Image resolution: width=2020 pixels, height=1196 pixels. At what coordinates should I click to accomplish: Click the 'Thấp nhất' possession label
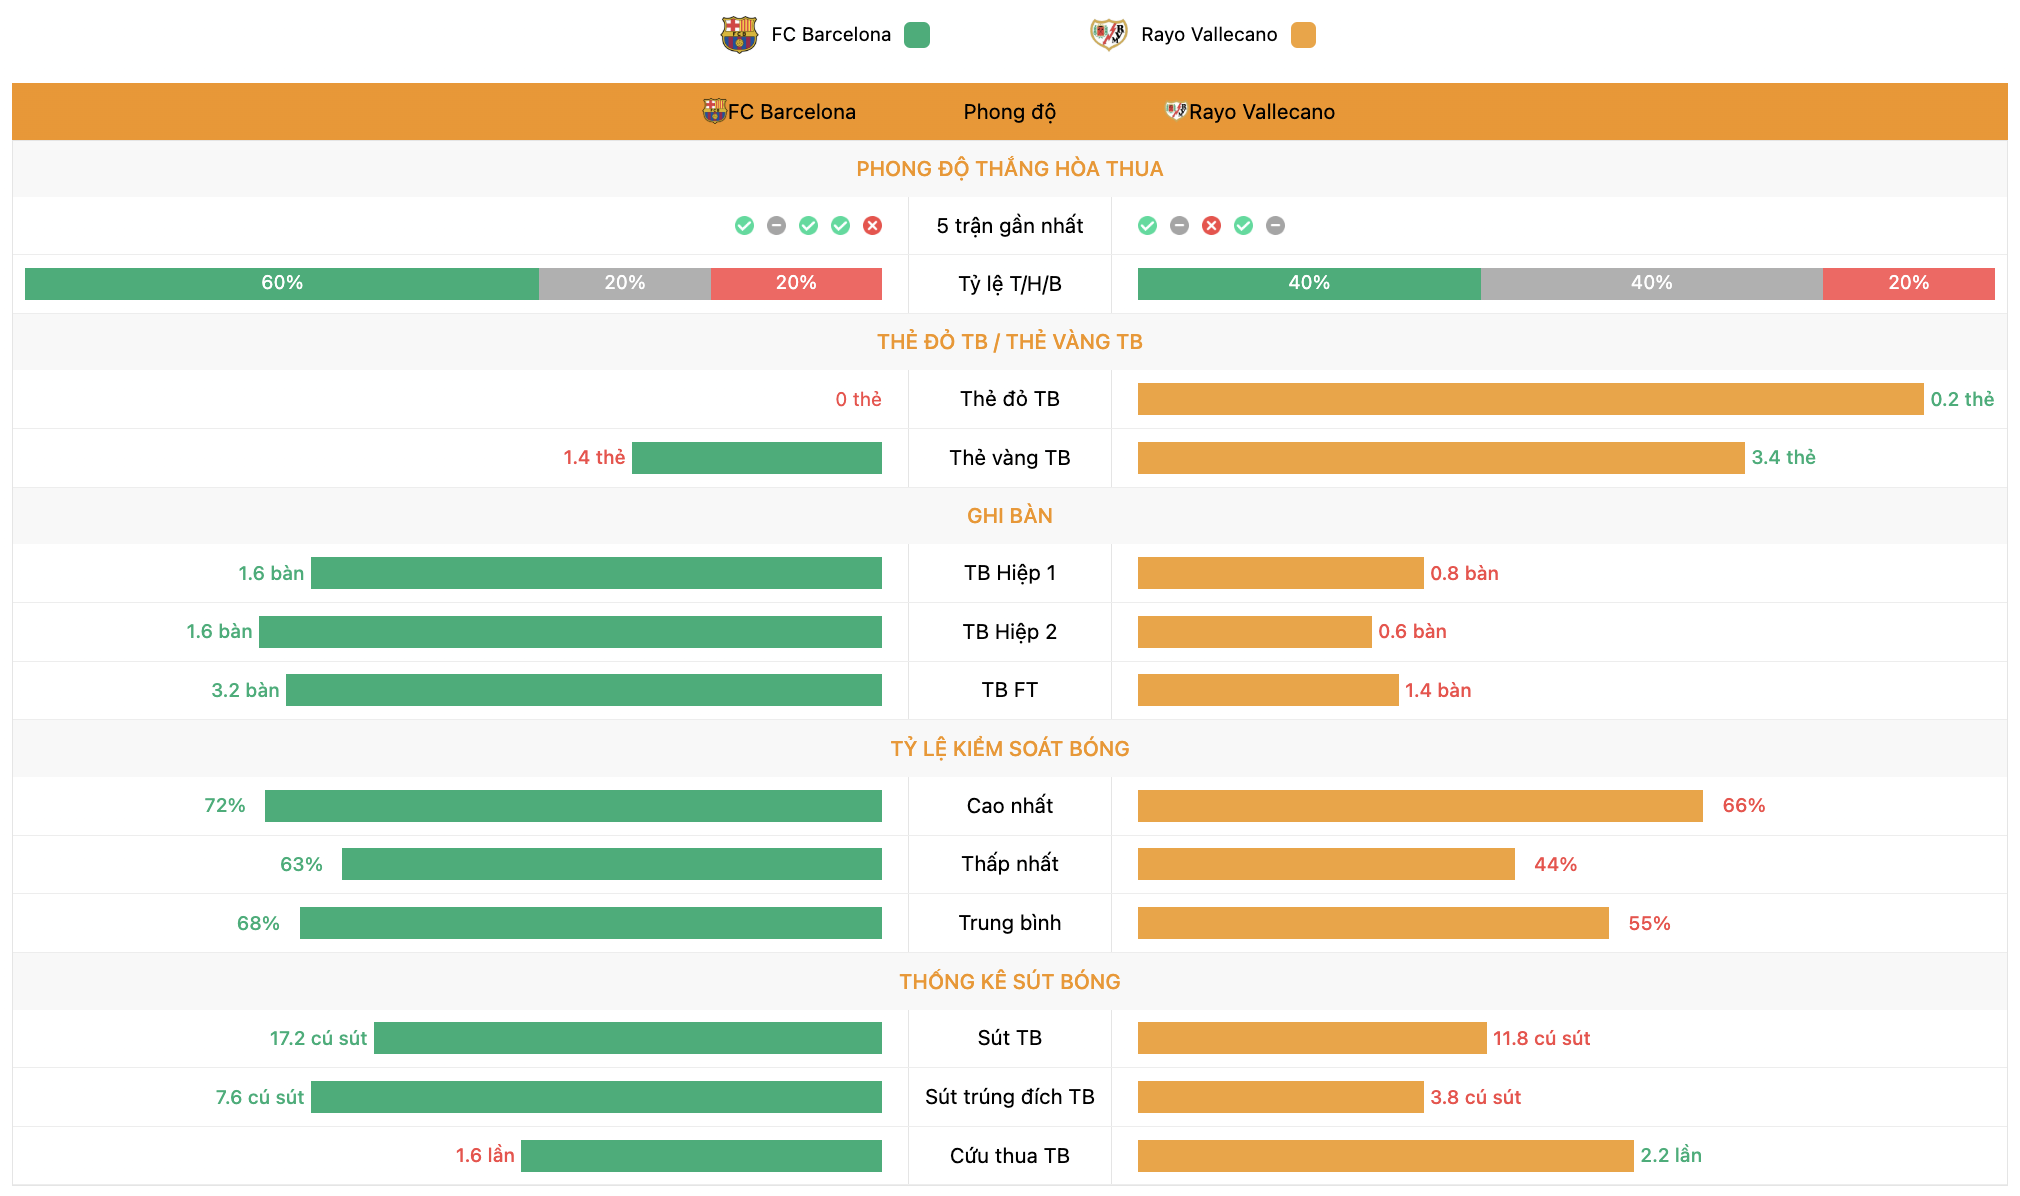coord(1010,864)
